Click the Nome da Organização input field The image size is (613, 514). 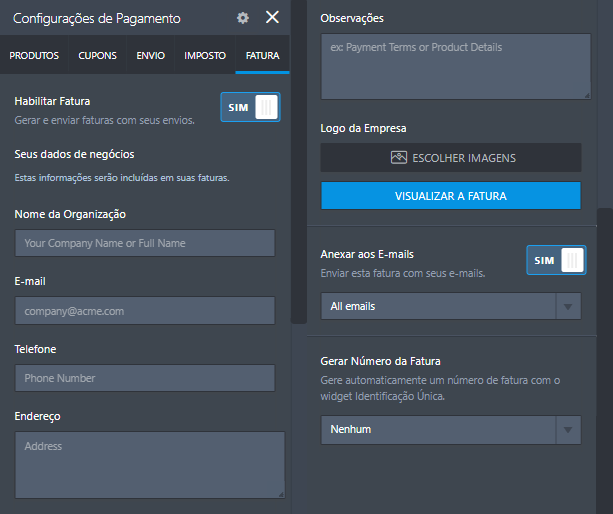pyautogui.click(x=145, y=243)
